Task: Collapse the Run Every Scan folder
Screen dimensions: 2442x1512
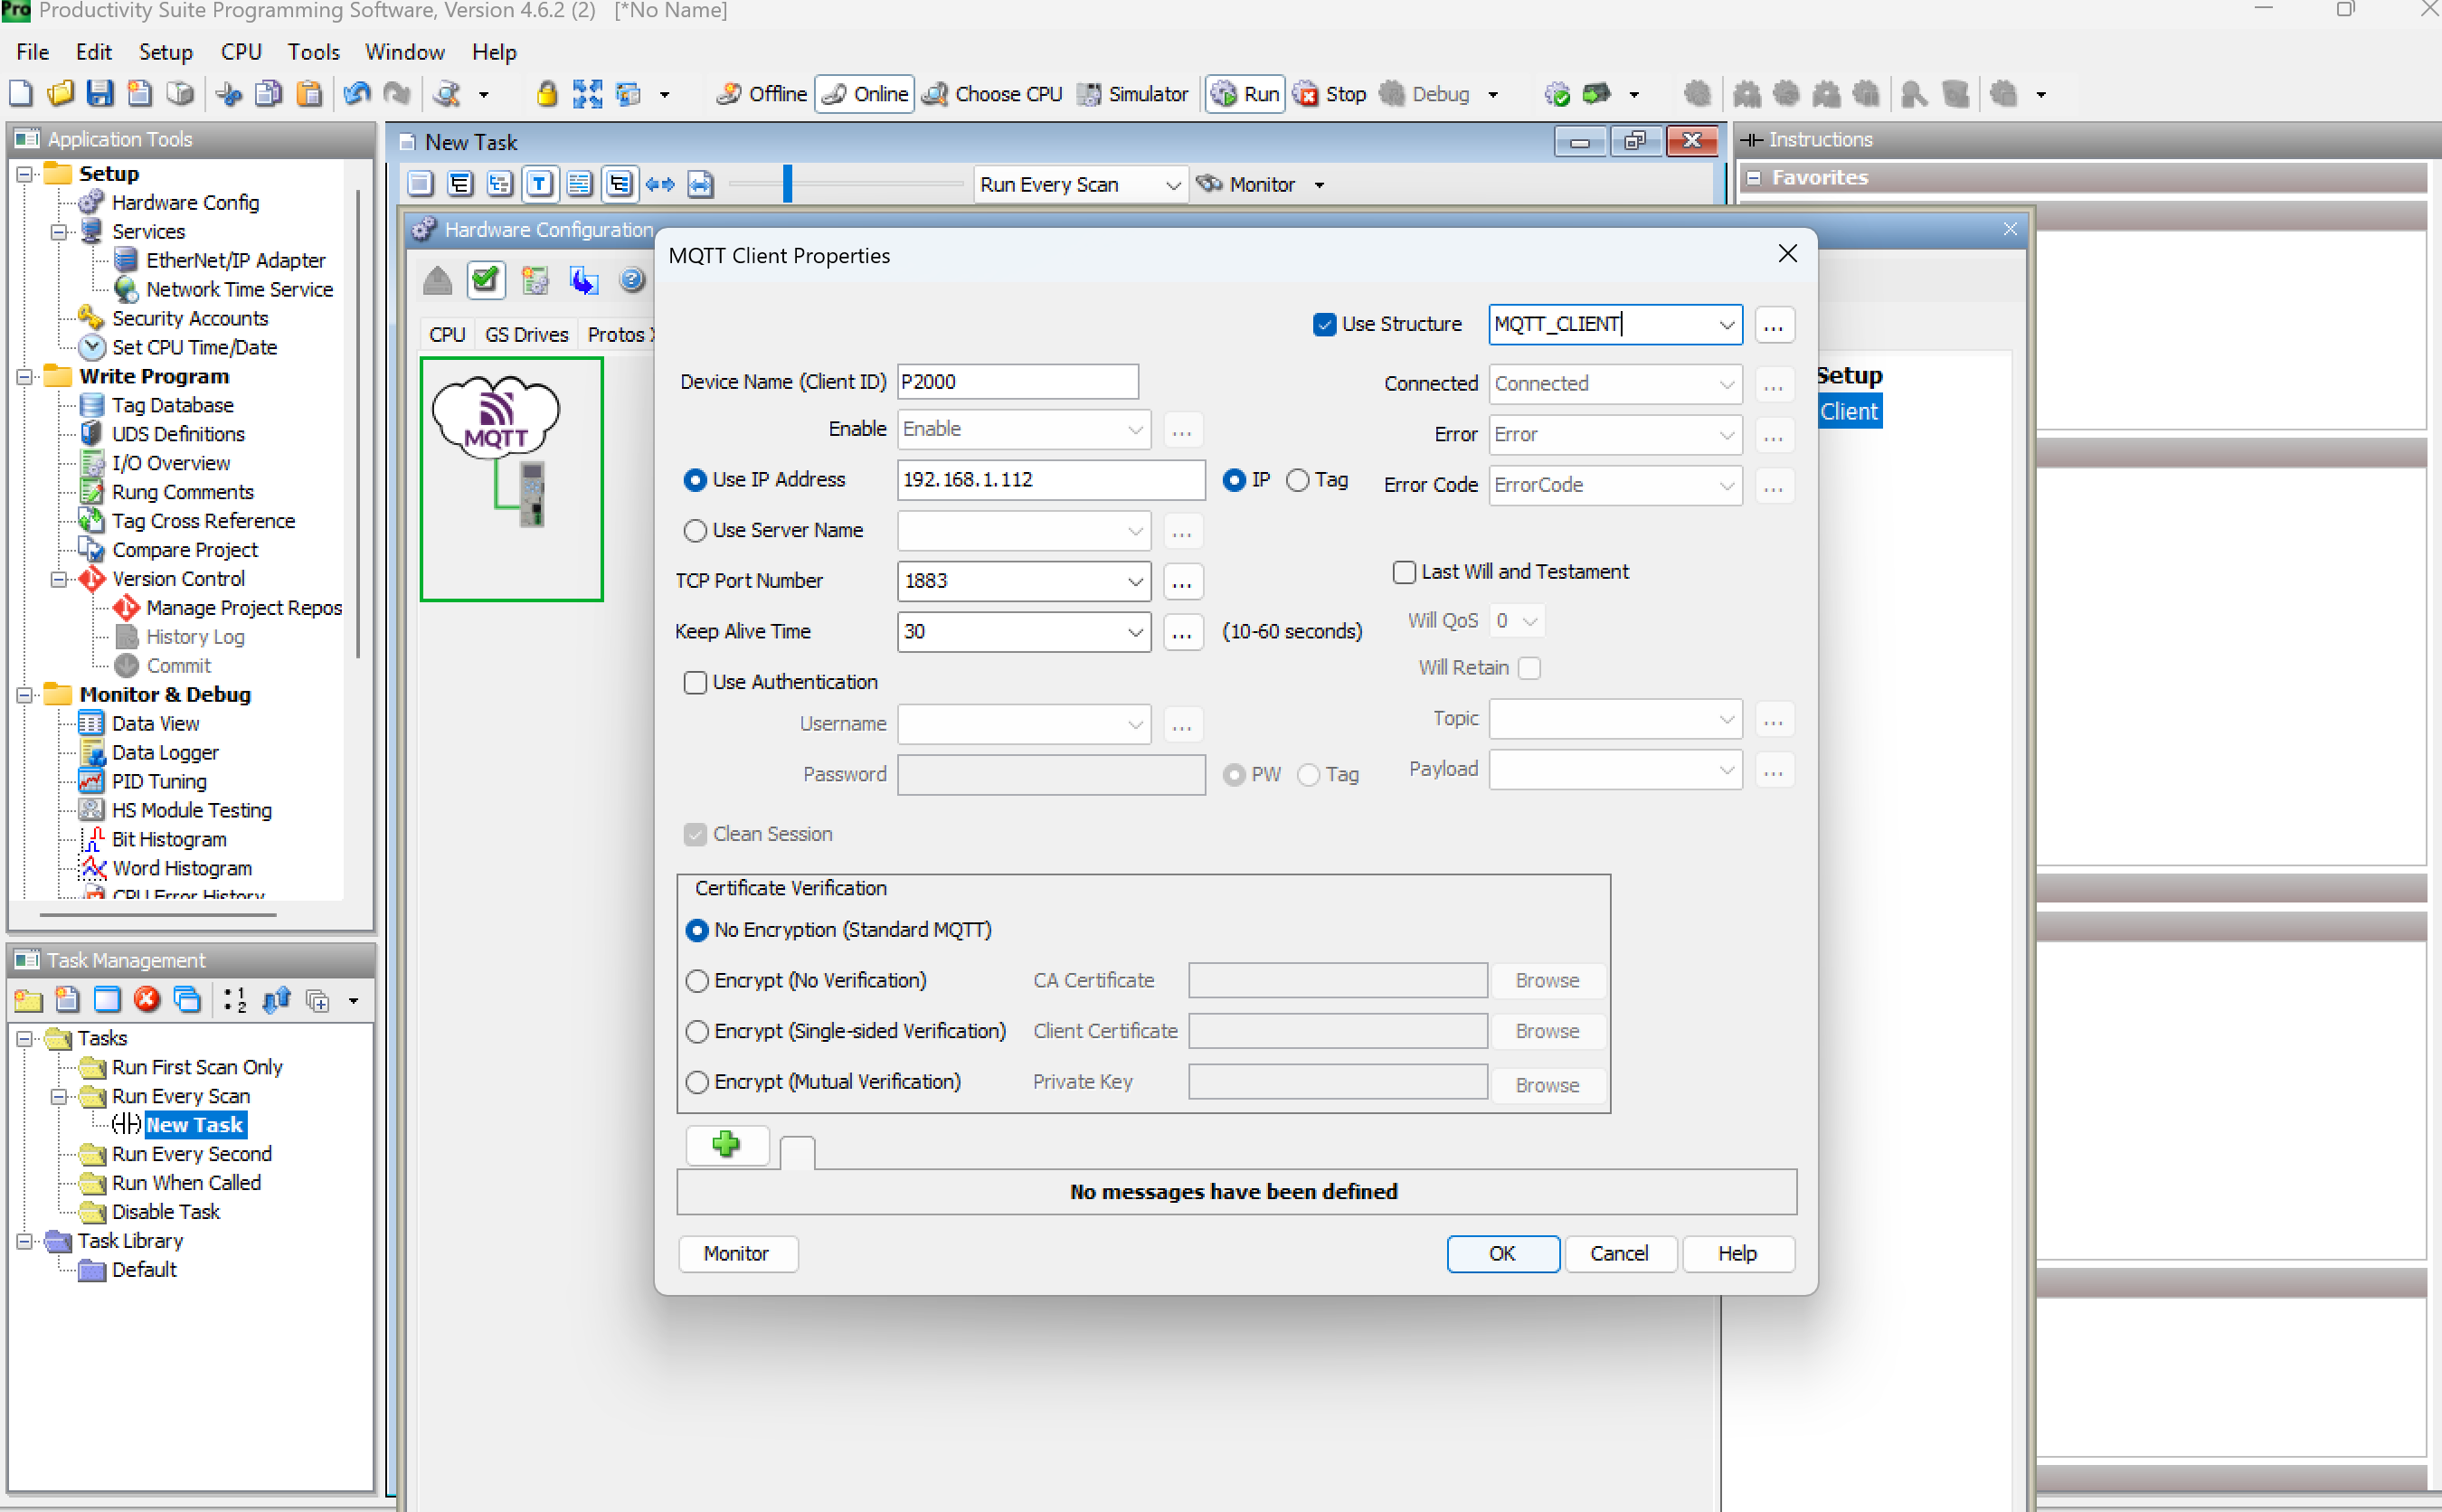Action: pos(59,1096)
